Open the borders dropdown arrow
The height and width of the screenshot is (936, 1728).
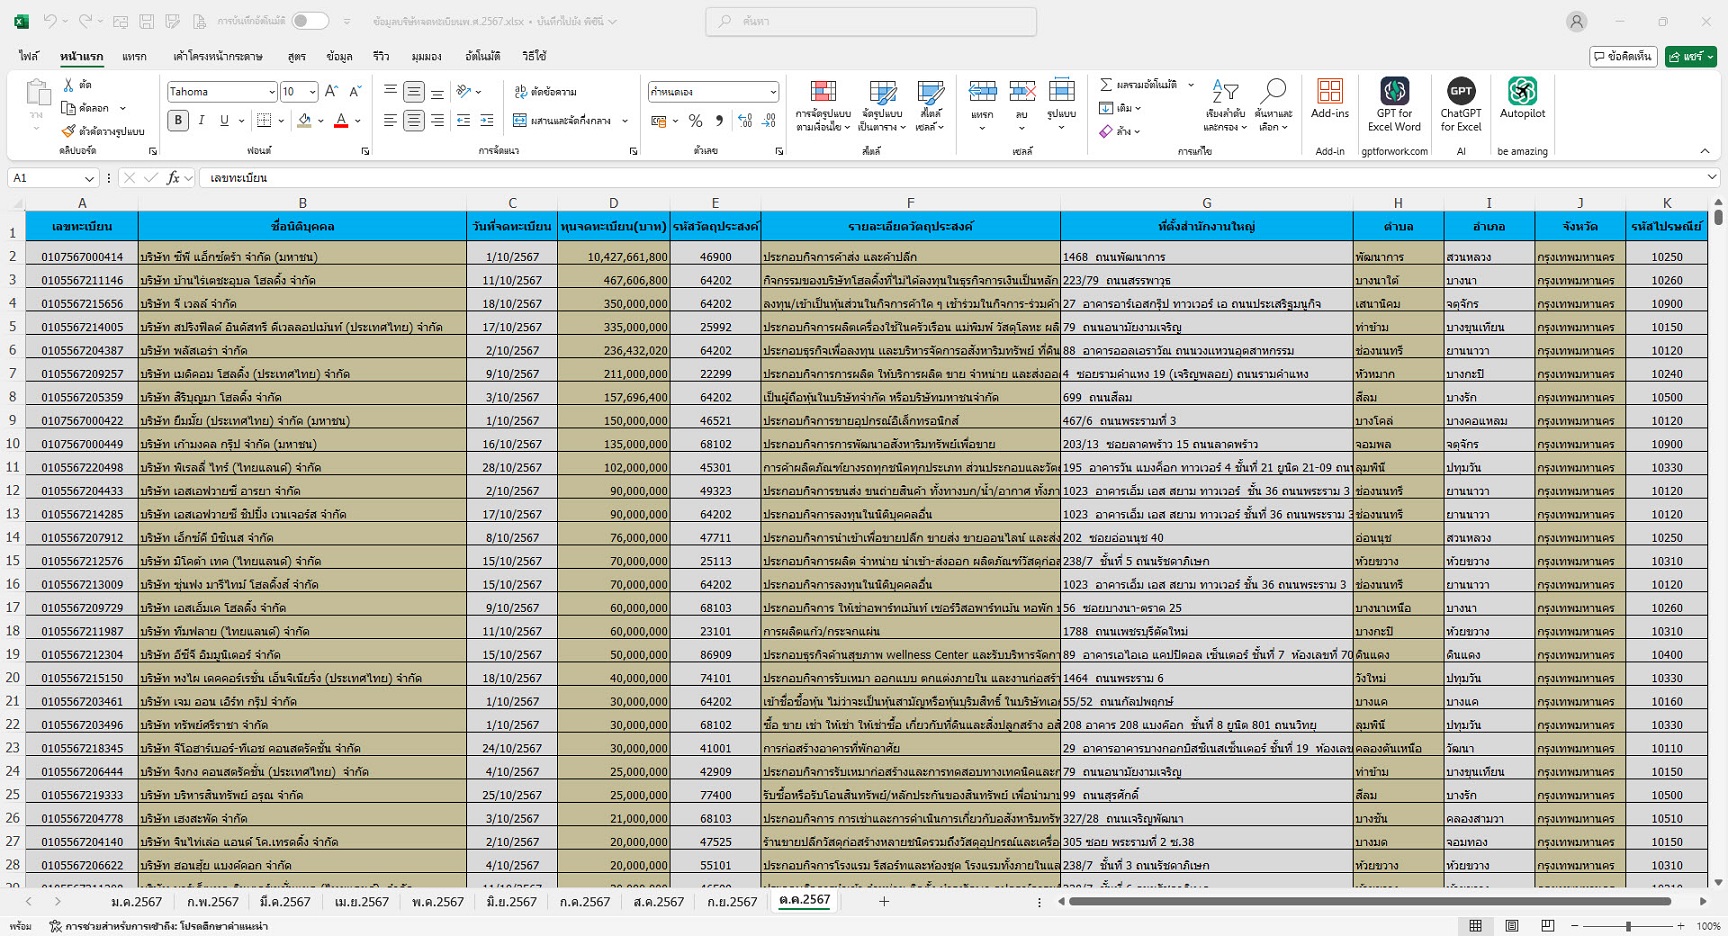pyautogui.click(x=281, y=121)
